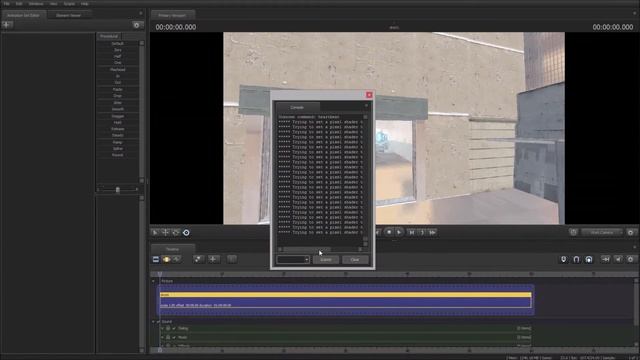Image resolution: width=640 pixels, height=360 pixels.
Task: Toggle the Sound track group checkmark
Action: (158, 322)
